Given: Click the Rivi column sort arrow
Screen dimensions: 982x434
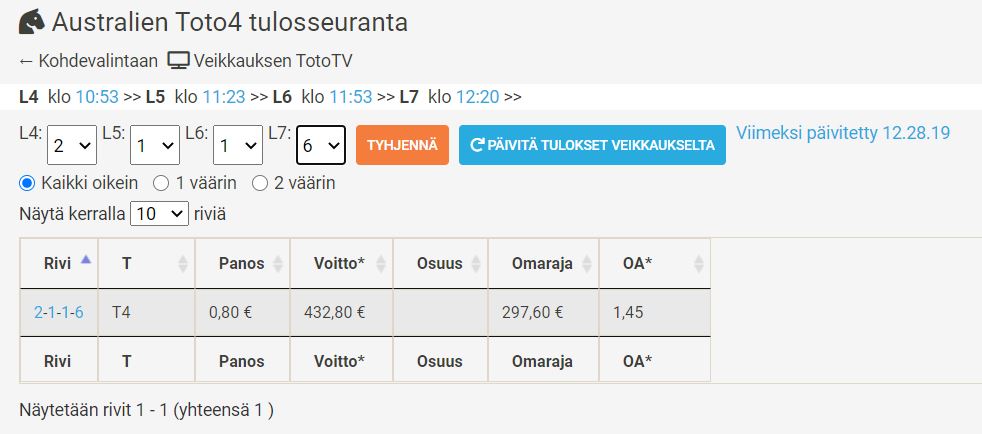Looking at the screenshot, I should tap(86, 259).
